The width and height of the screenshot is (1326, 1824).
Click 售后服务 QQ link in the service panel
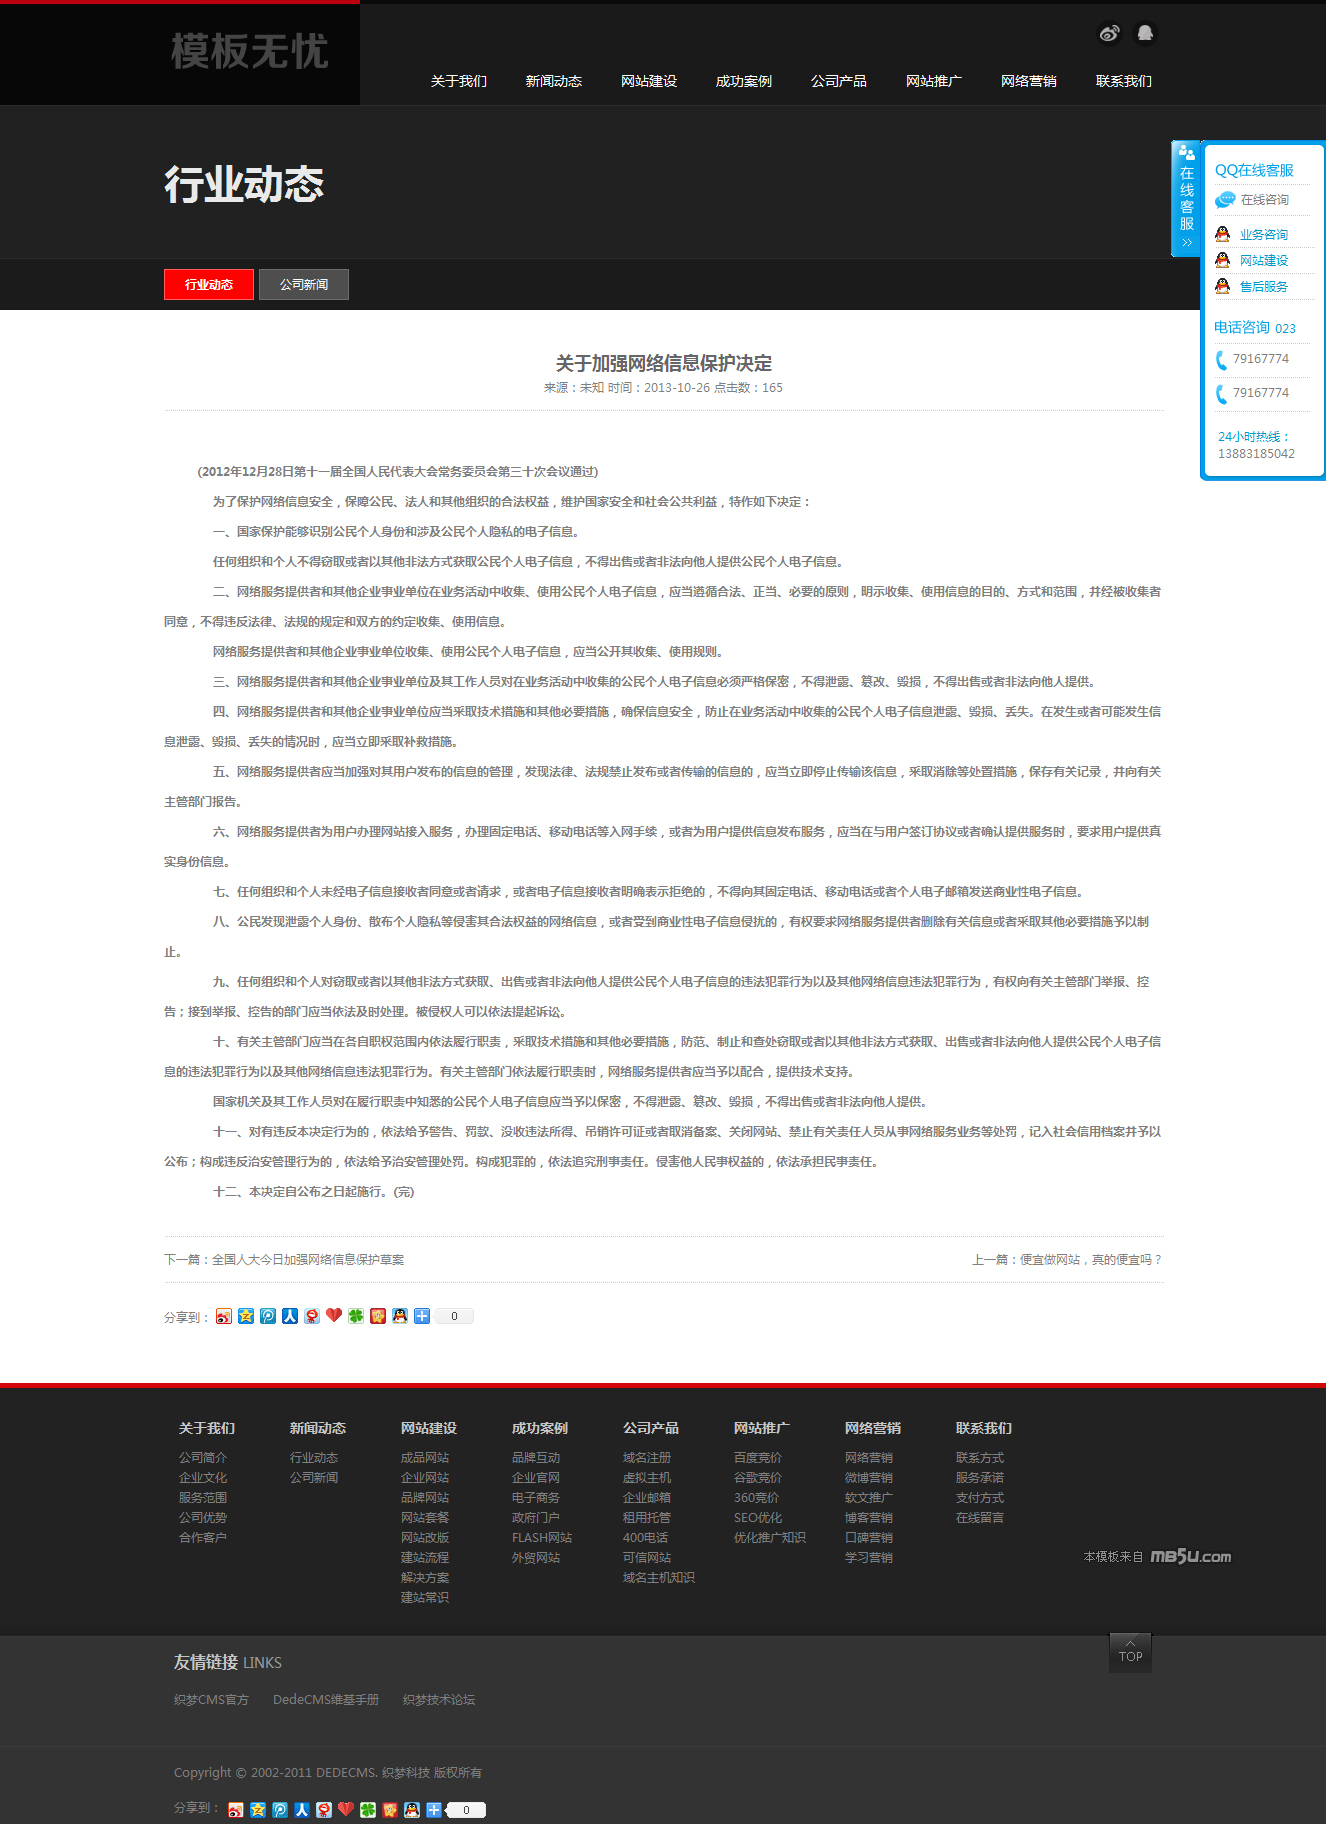(1263, 287)
